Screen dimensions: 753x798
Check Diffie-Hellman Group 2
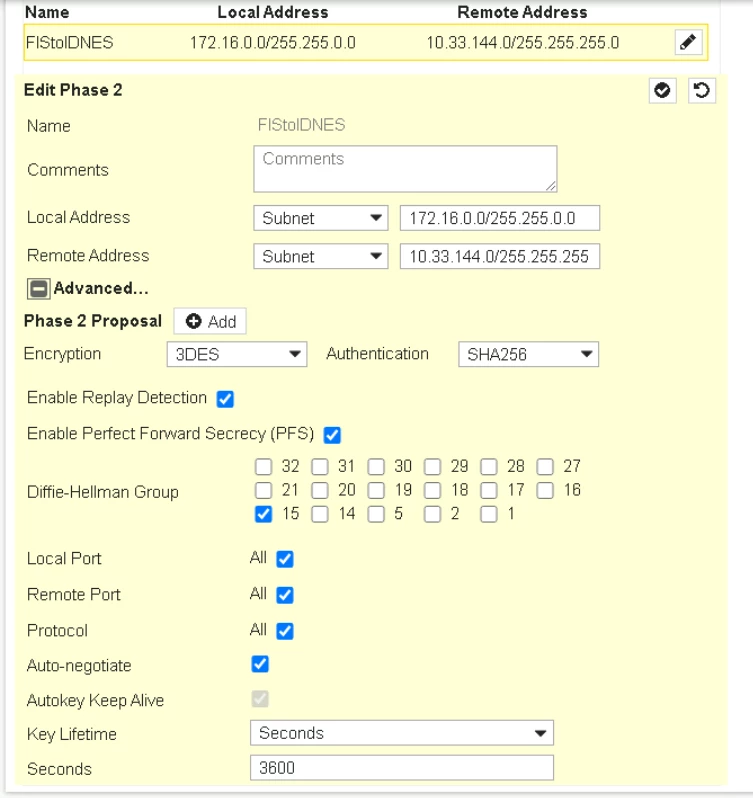[432, 514]
